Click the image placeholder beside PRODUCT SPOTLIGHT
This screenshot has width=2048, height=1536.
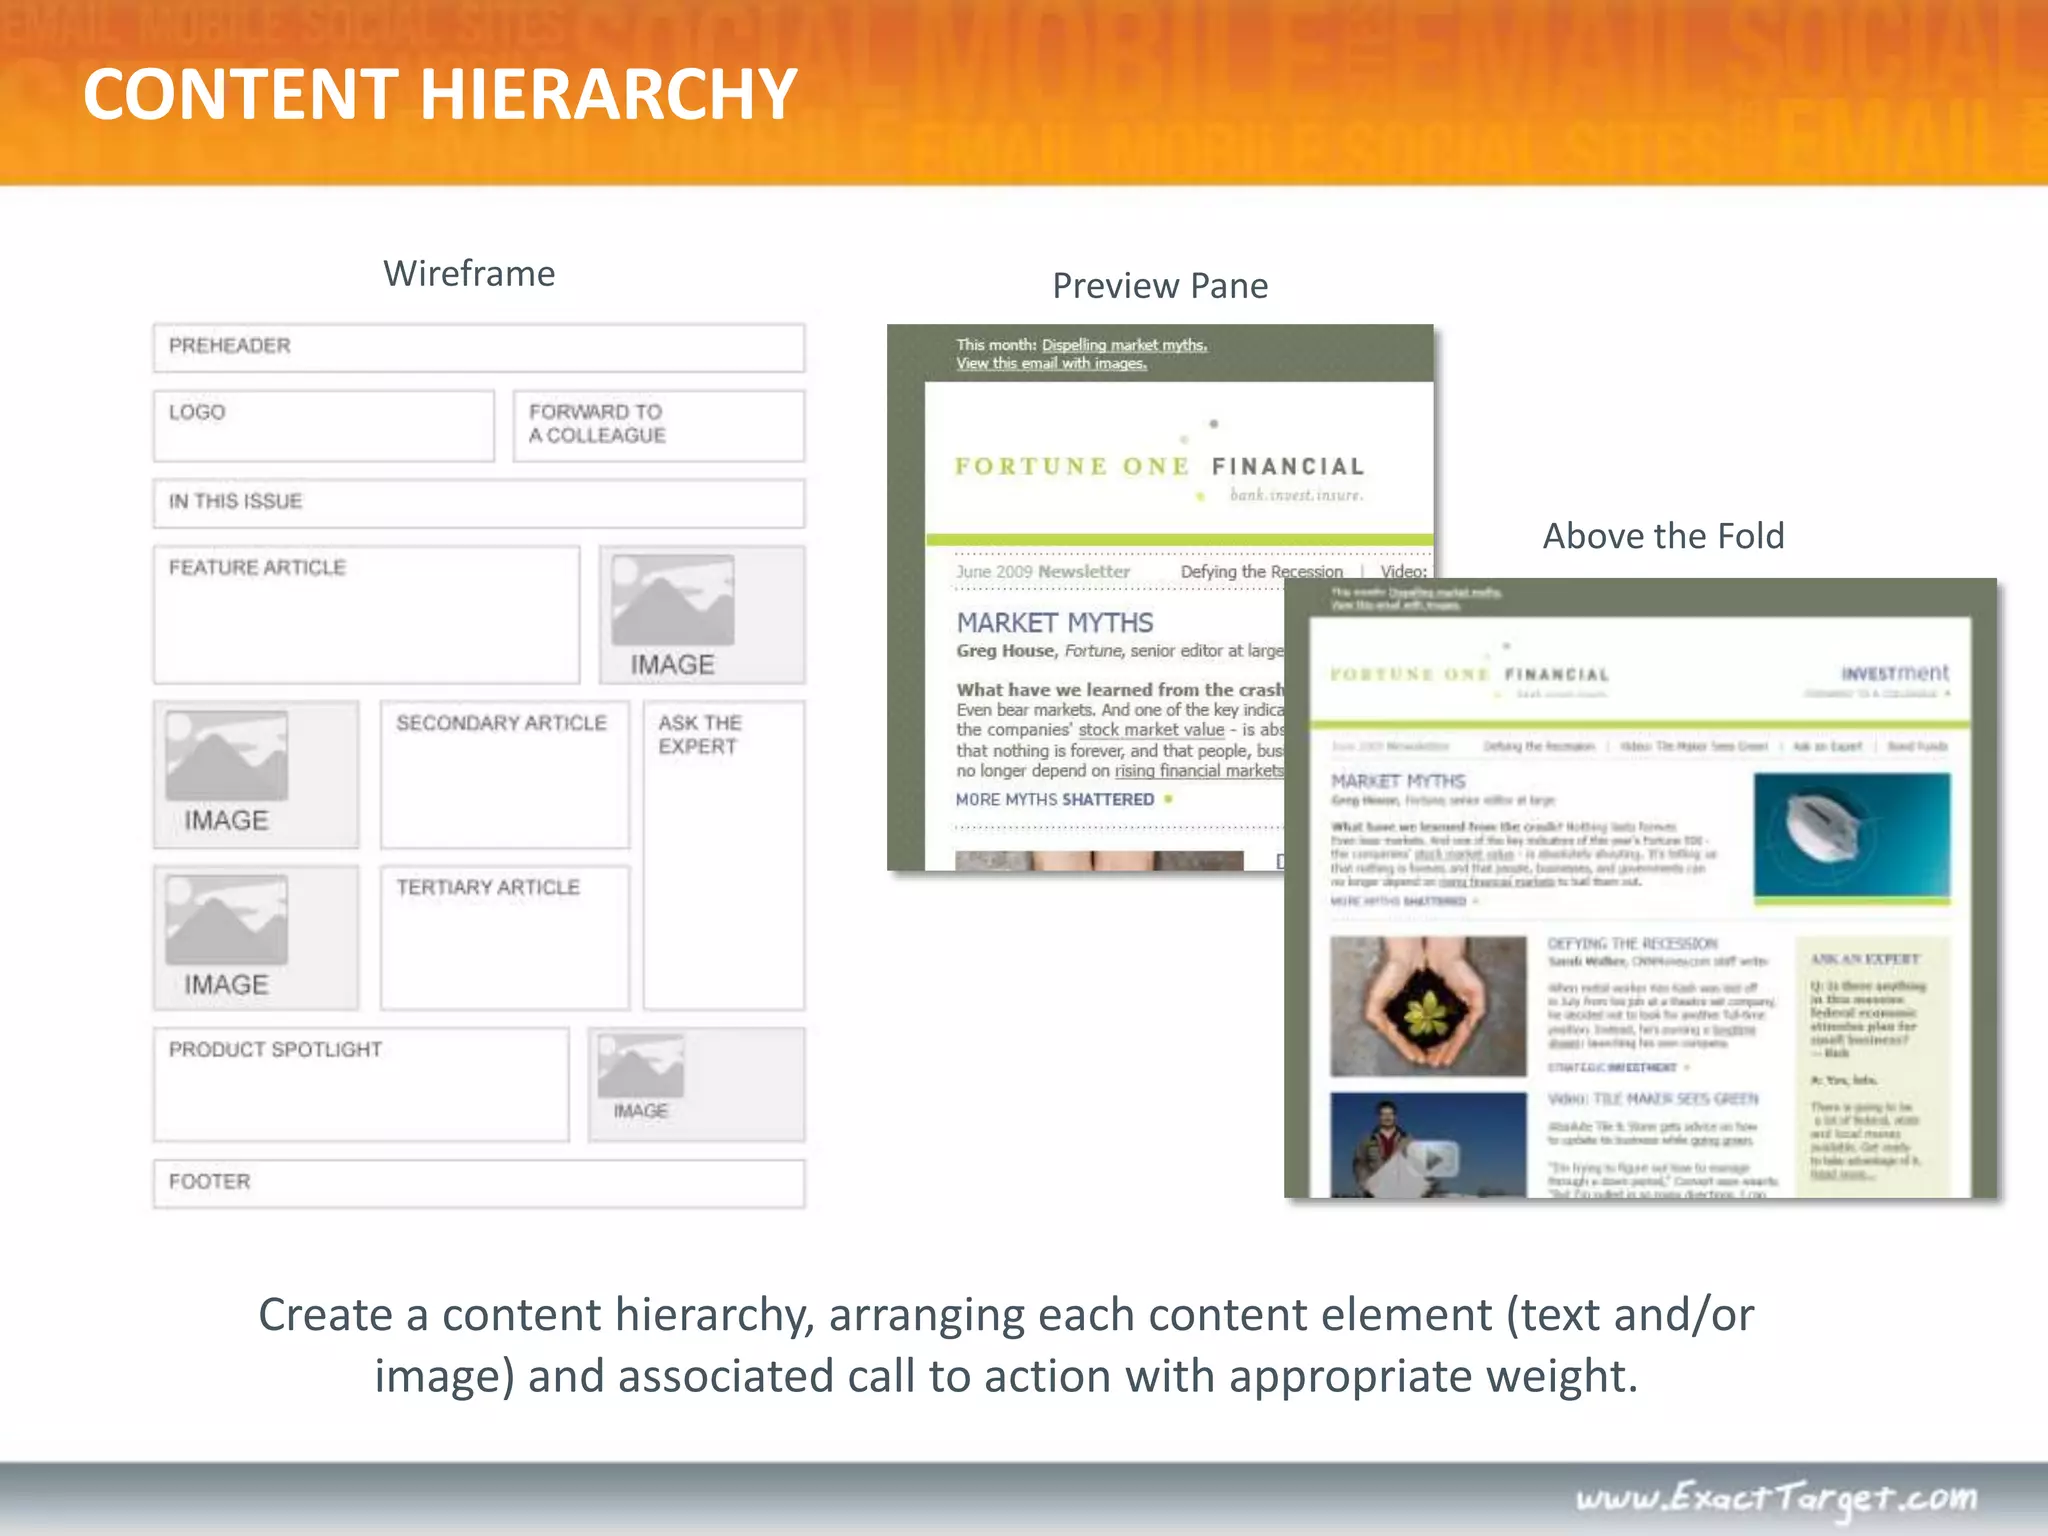[x=697, y=1084]
